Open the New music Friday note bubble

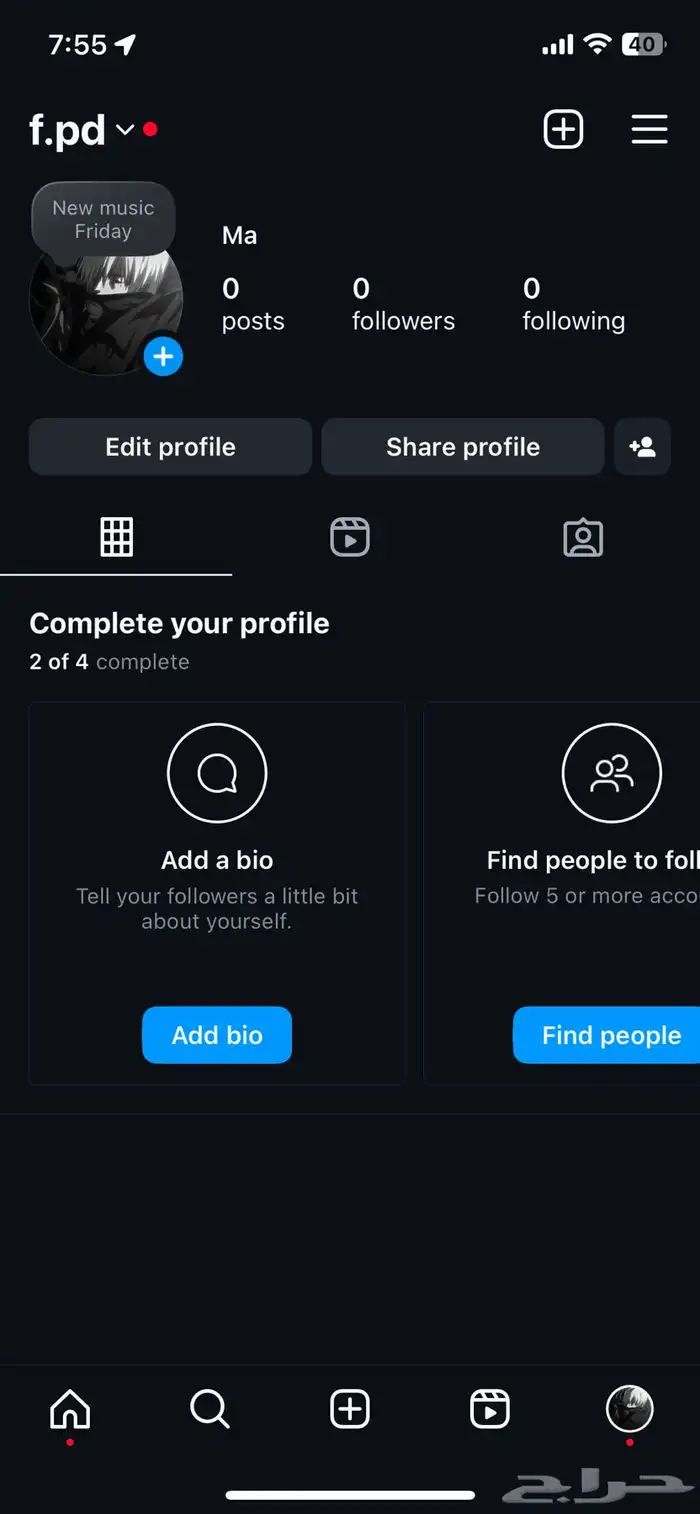[104, 219]
